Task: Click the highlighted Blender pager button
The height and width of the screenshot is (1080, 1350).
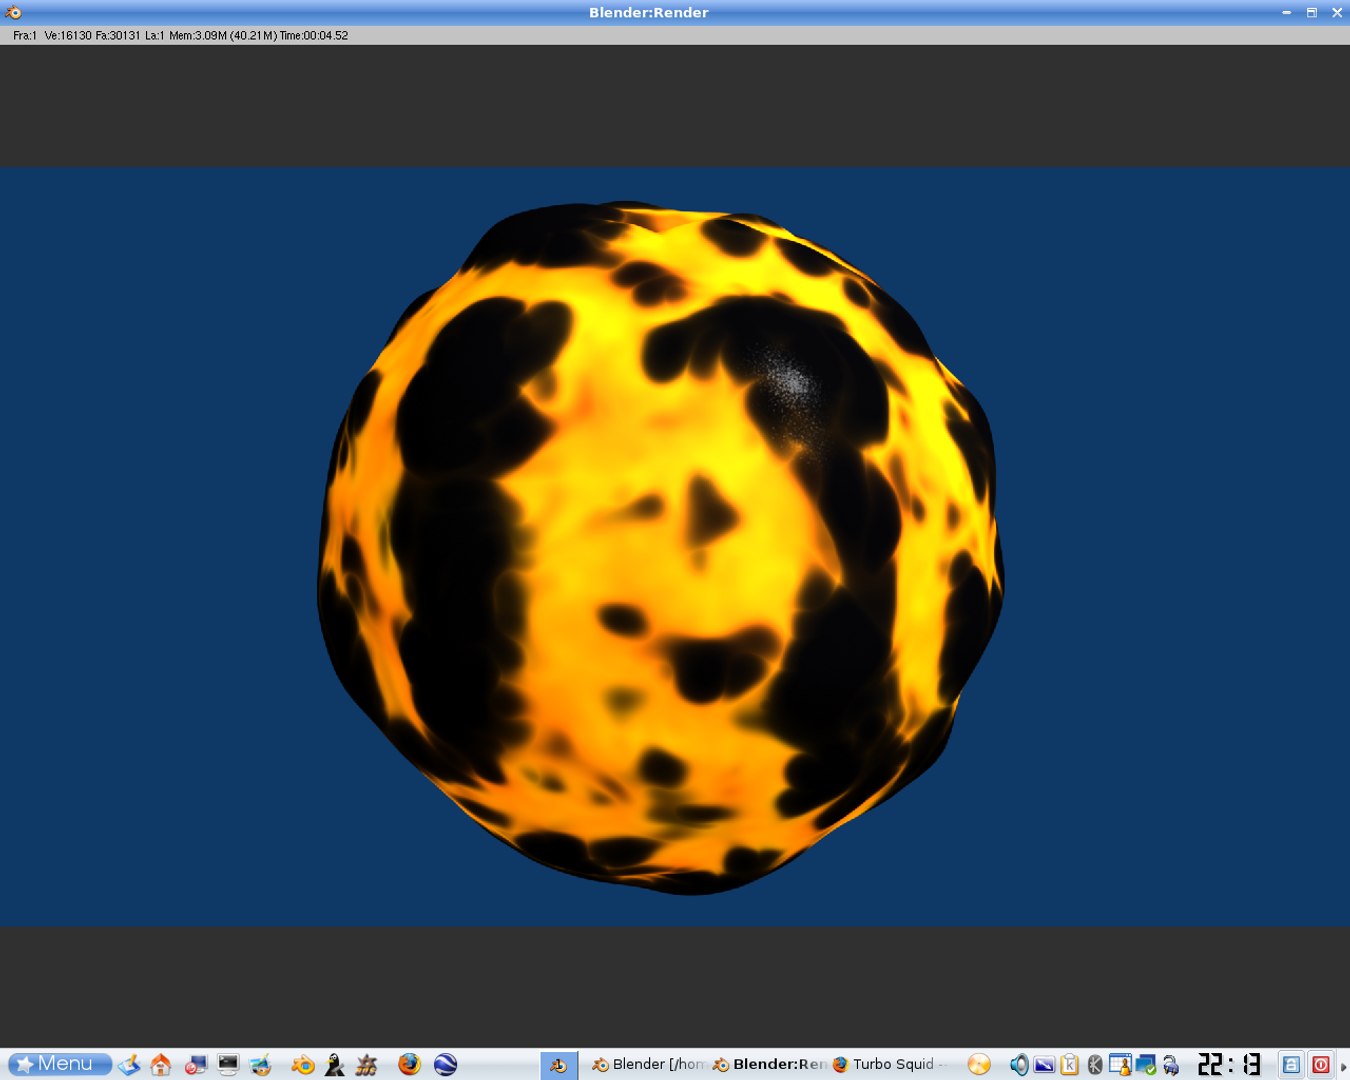Action: pyautogui.click(x=559, y=1065)
